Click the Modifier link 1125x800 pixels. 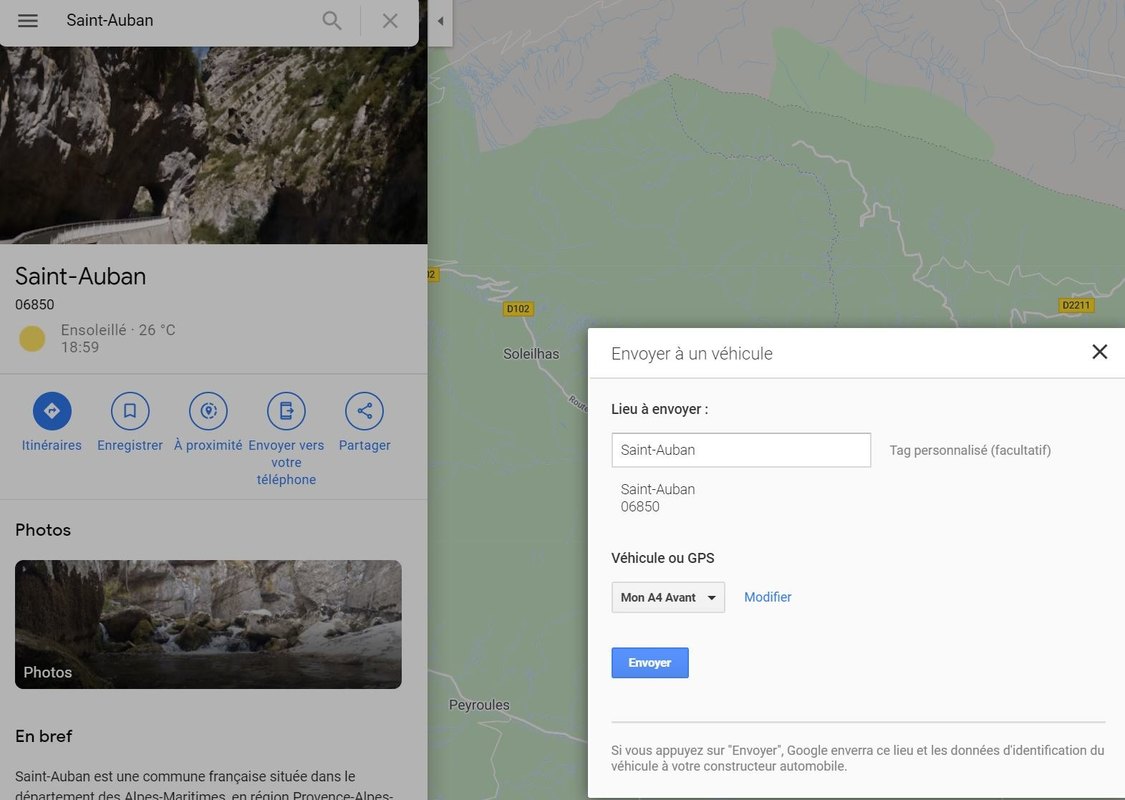pyautogui.click(x=767, y=597)
